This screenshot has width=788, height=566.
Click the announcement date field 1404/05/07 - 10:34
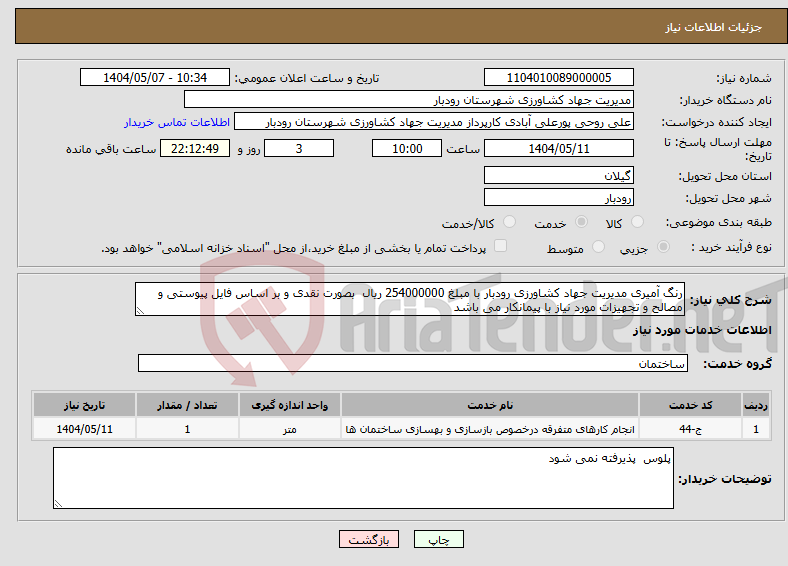[155, 77]
